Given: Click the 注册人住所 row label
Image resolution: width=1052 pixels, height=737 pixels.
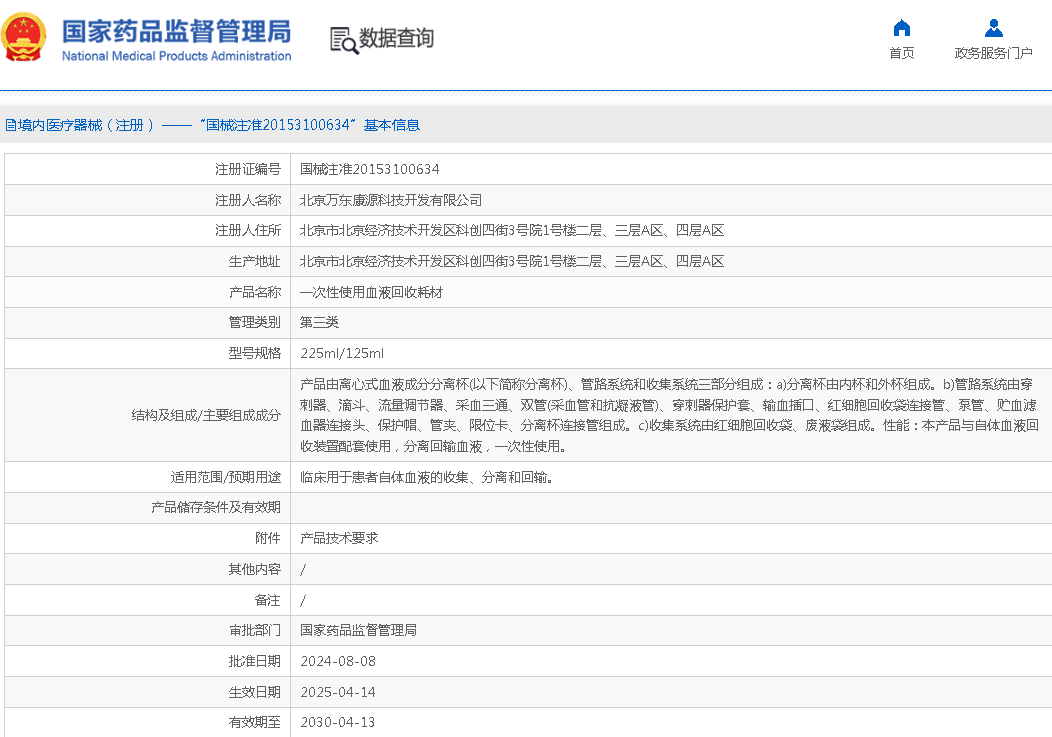Looking at the screenshot, I should (248, 230).
